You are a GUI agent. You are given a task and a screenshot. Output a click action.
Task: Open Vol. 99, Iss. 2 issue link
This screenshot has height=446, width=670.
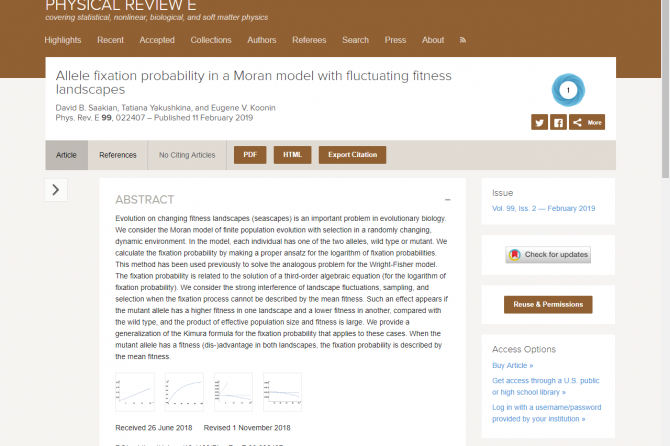click(543, 208)
